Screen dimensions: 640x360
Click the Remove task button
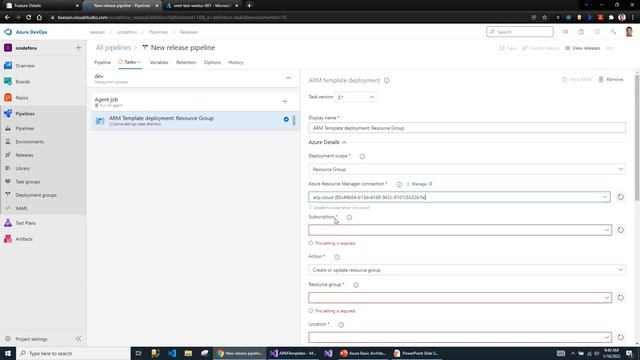[611, 80]
